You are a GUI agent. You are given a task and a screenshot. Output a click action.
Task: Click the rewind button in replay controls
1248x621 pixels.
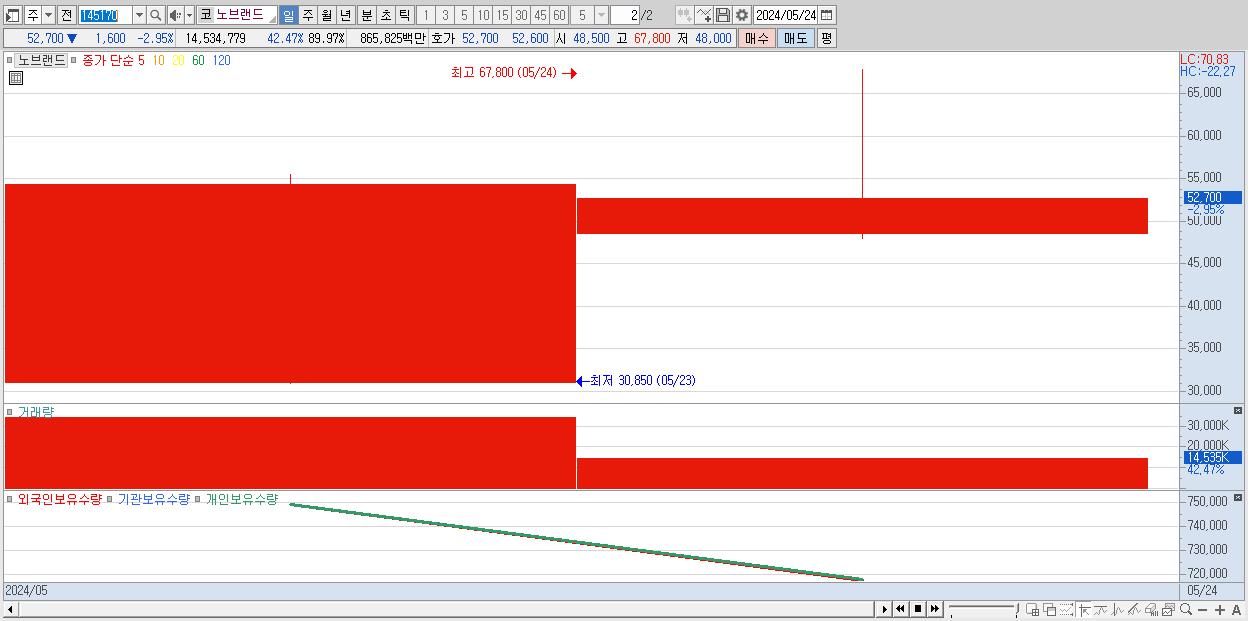901,609
